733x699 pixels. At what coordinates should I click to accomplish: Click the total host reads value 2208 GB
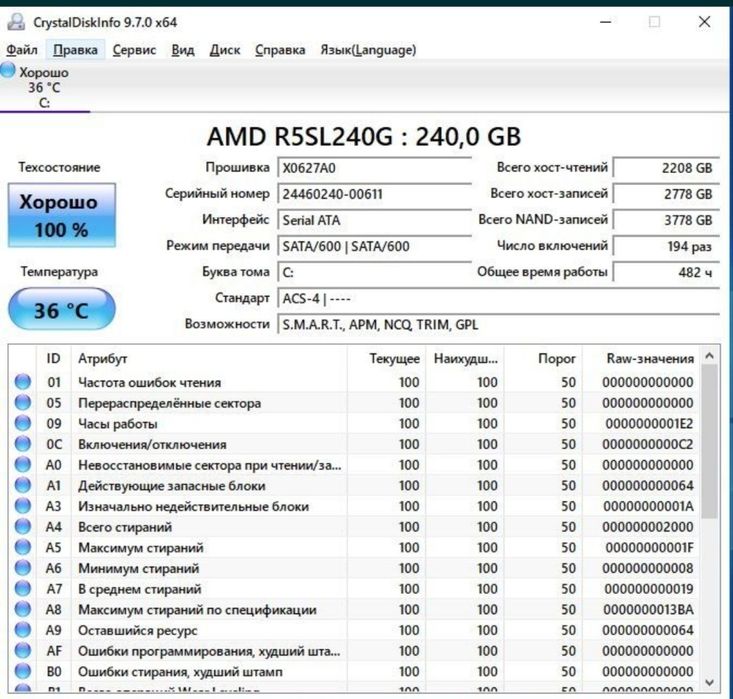pyautogui.click(x=666, y=168)
